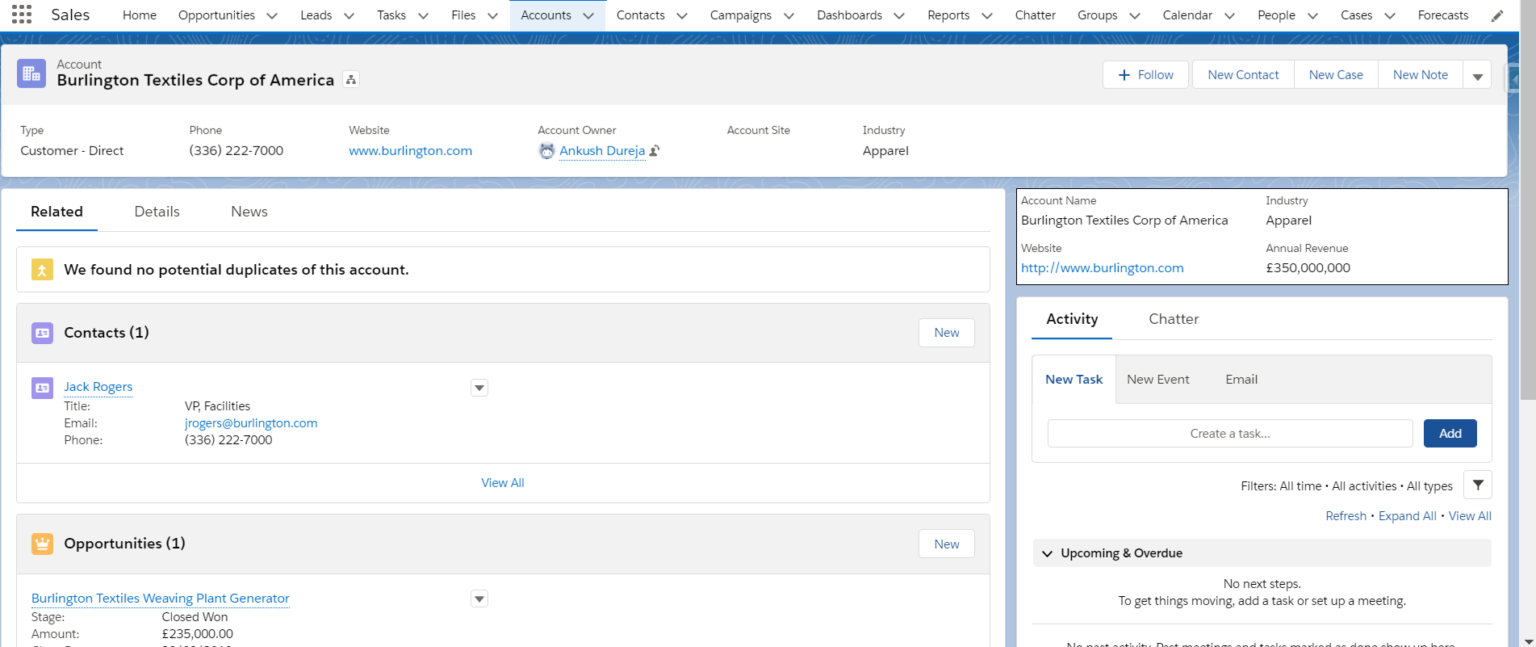Open Burlington opportunity row actions dropdown
The height and width of the screenshot is (647, 1536).
point(479,599)
